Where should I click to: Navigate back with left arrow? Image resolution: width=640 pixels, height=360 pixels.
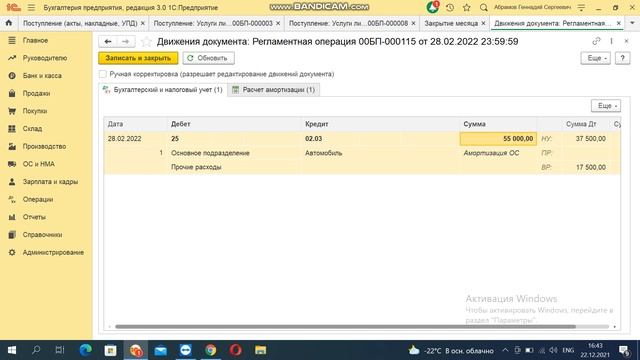click(108, 42)
